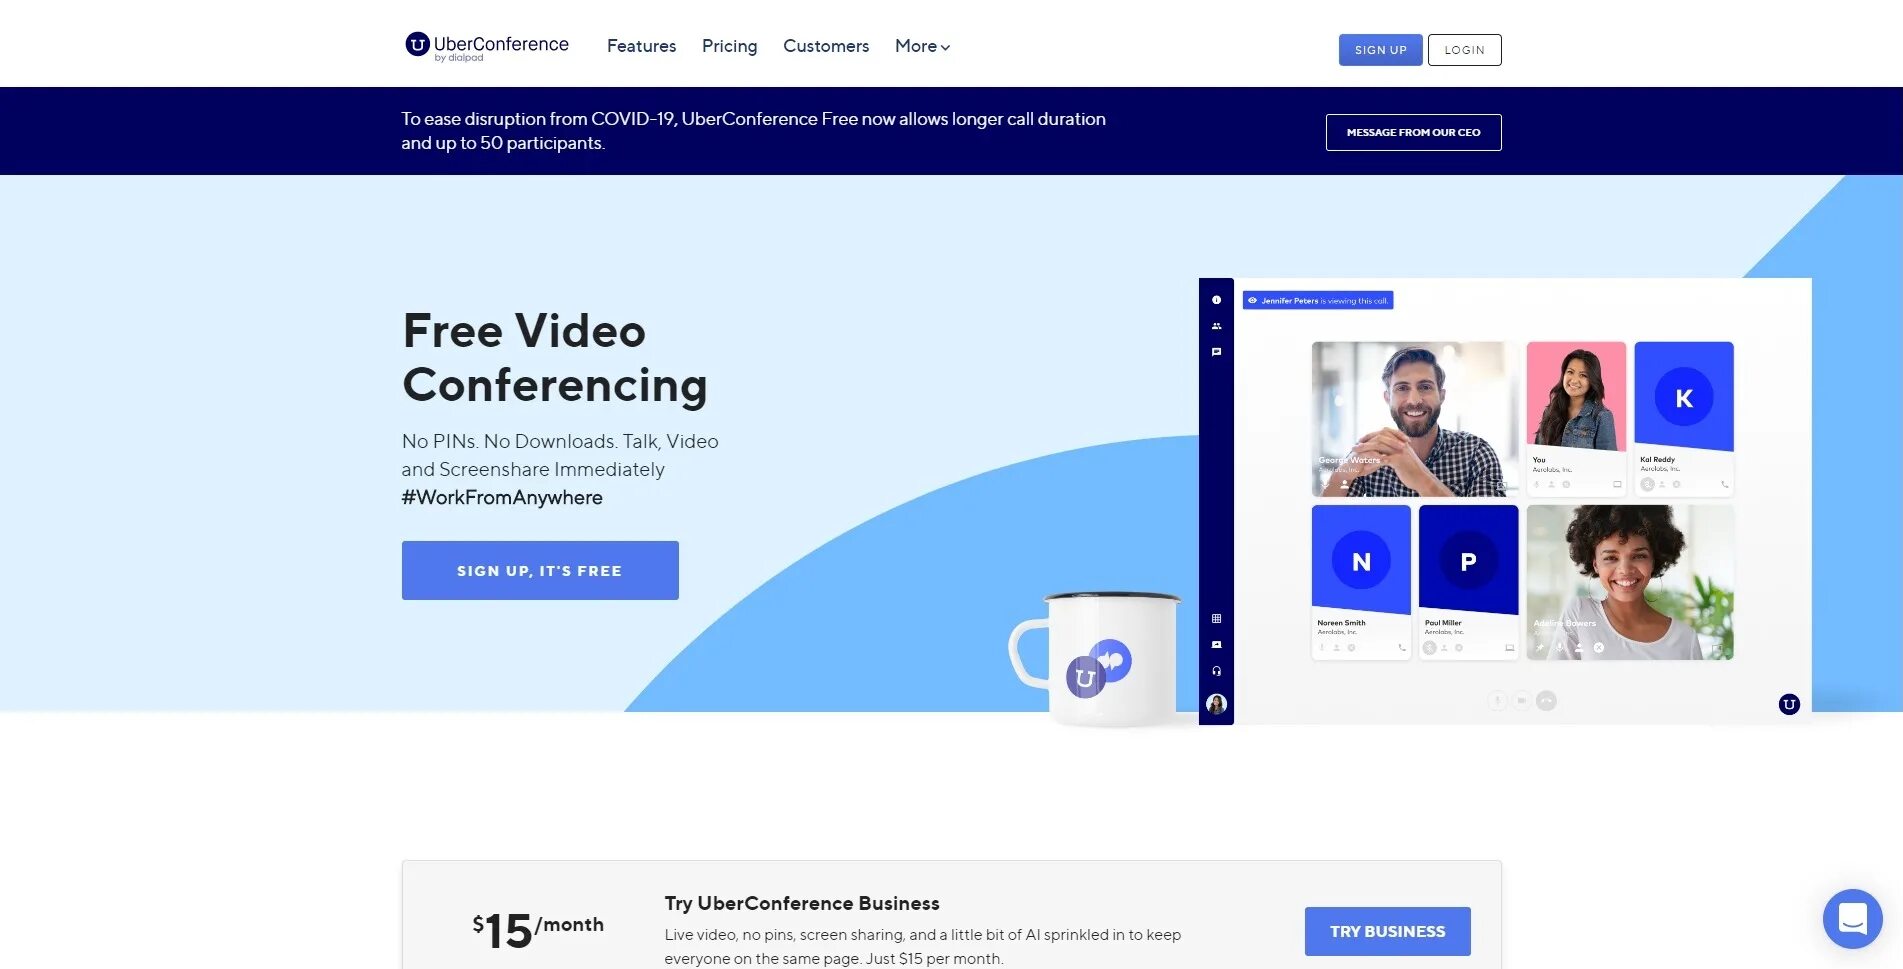Click the 'You' participant video tile
Image resolution: width=1903 pixels, height=969 pixels.
coord(1576,419)
